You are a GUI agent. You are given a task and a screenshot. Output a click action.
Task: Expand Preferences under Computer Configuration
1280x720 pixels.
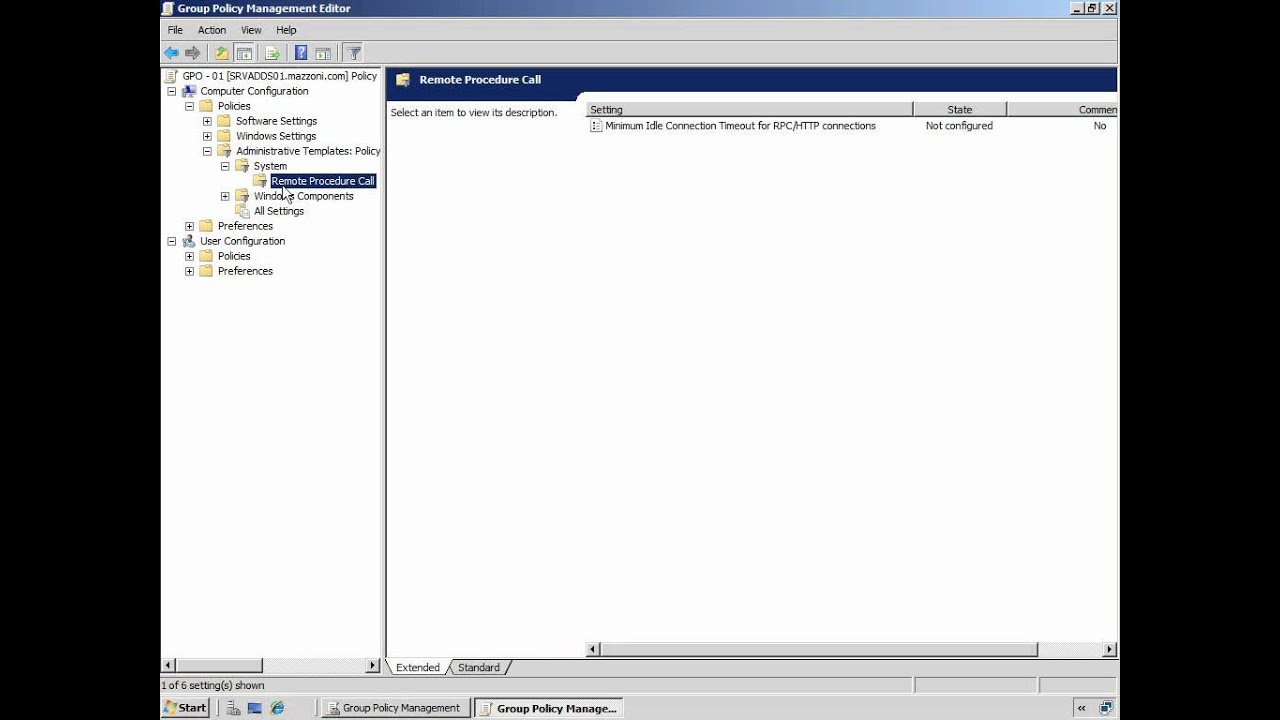click(189, 226)
